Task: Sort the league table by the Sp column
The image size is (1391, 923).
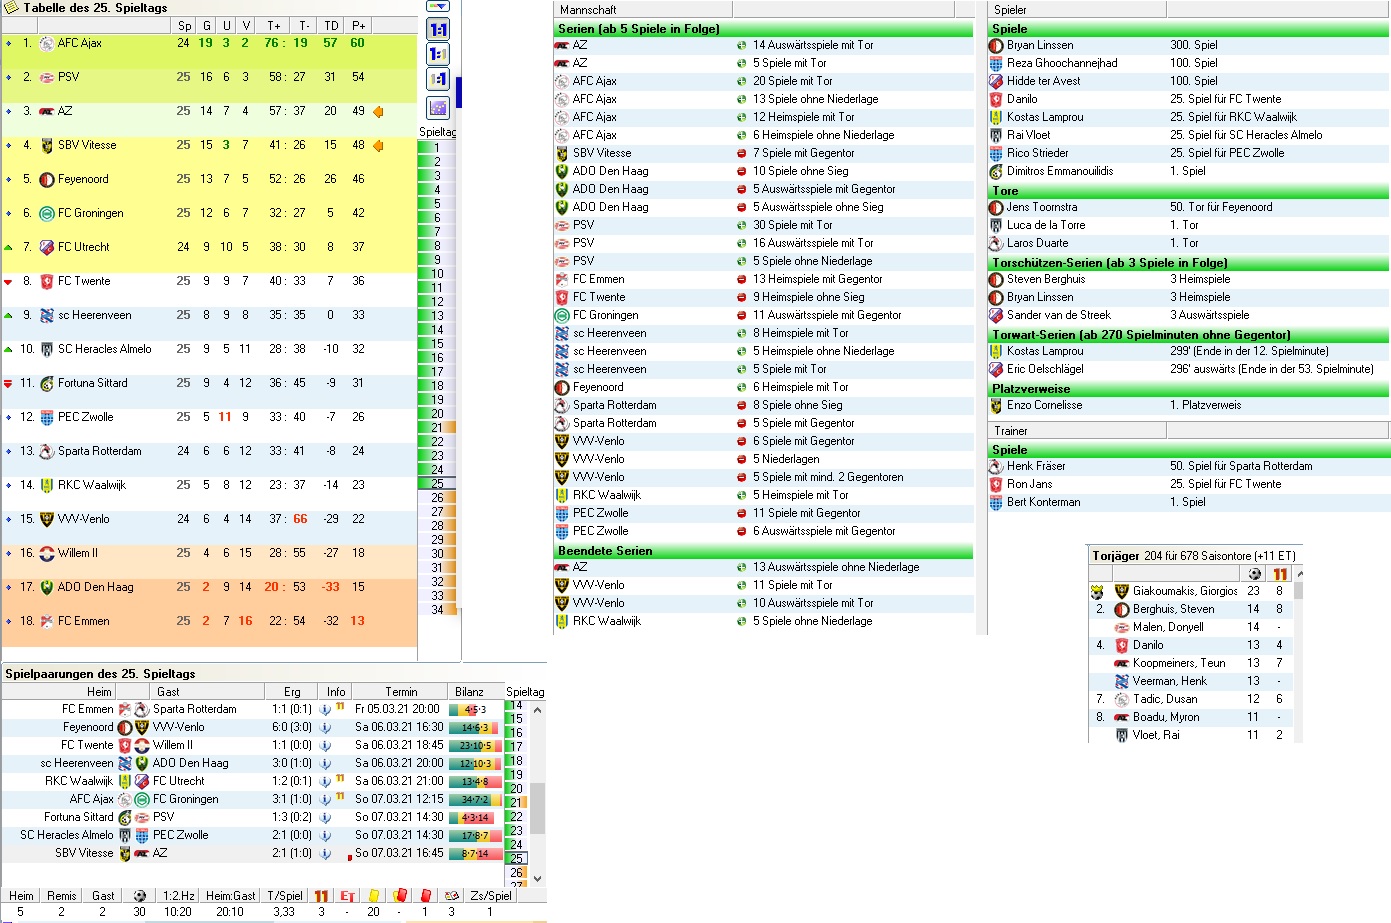Action: pos(184,26)
